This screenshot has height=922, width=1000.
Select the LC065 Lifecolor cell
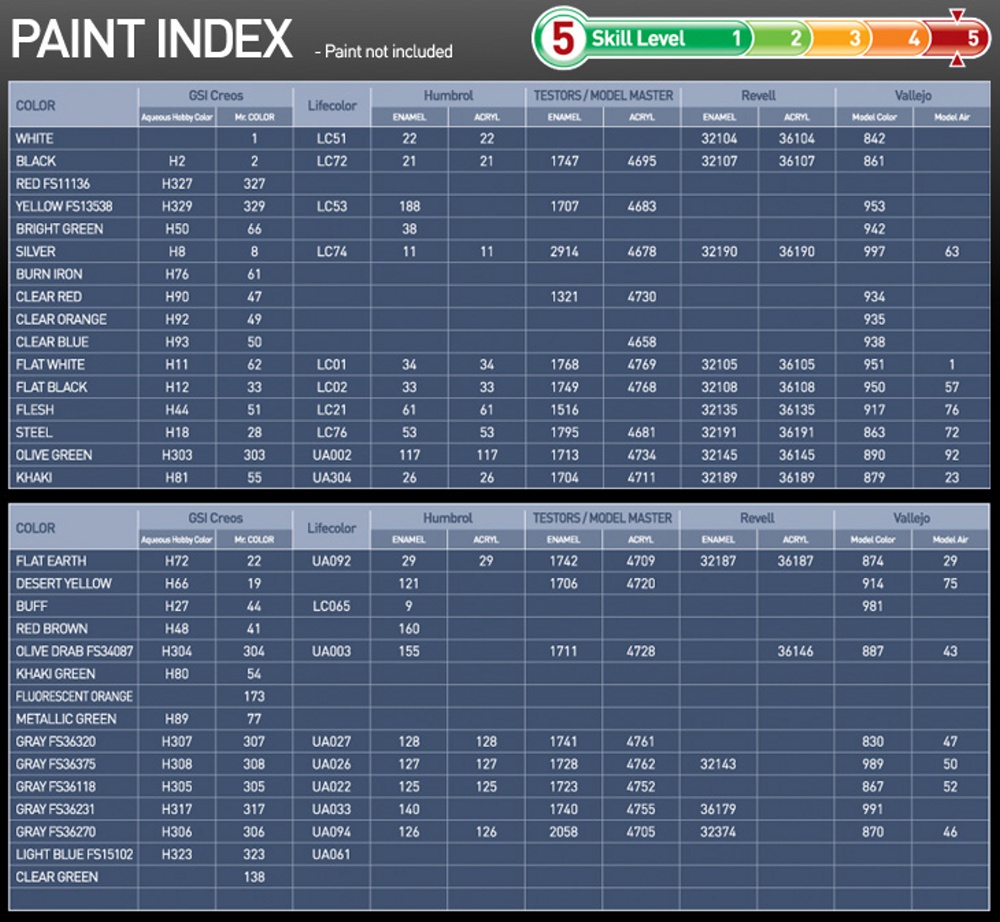[331, 606]
